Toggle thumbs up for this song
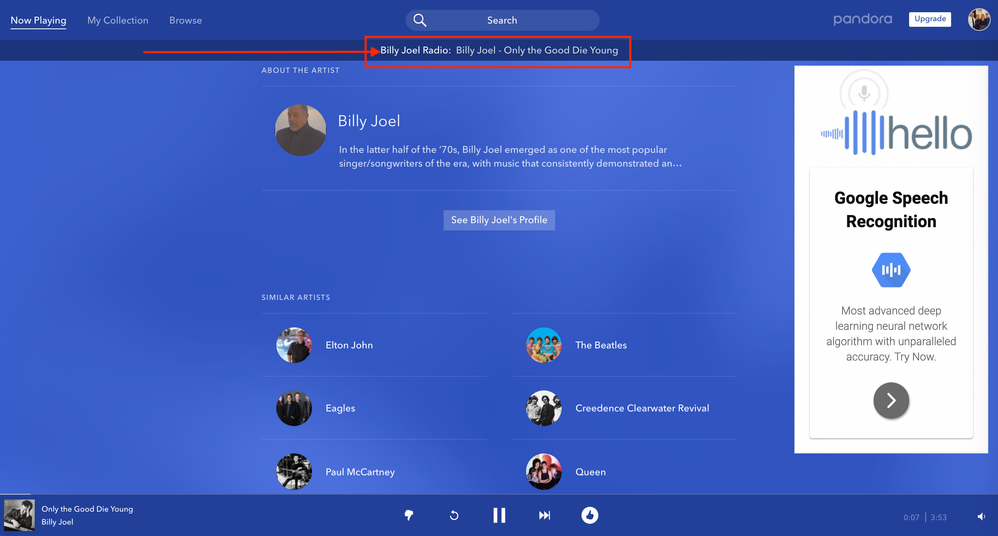This screenshot has width=998, height=536. point(590,515)
